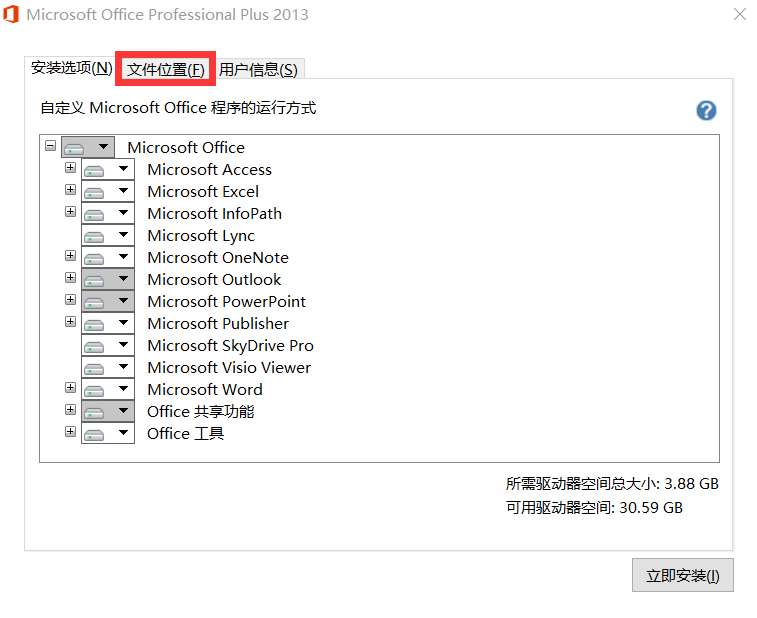
Task: Expand the Office 共享功能 node
Action: click(x=70, y=409)
